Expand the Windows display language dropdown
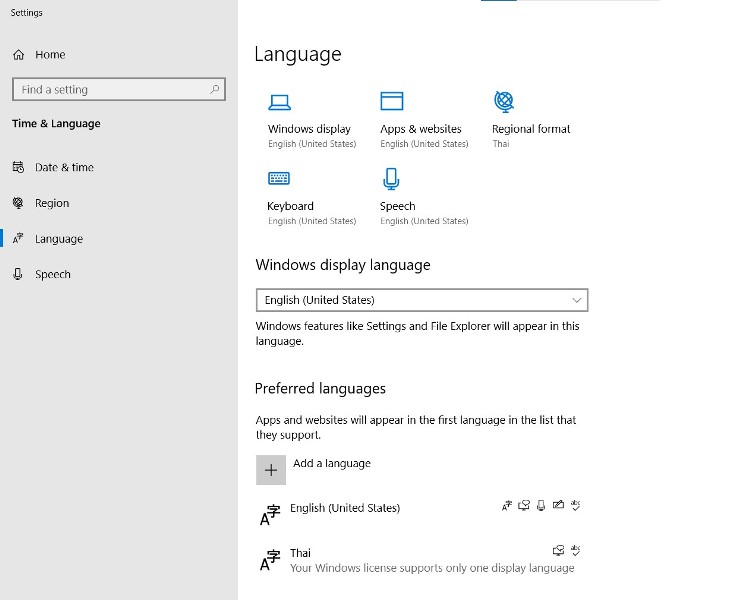 [x=420, y=300]
